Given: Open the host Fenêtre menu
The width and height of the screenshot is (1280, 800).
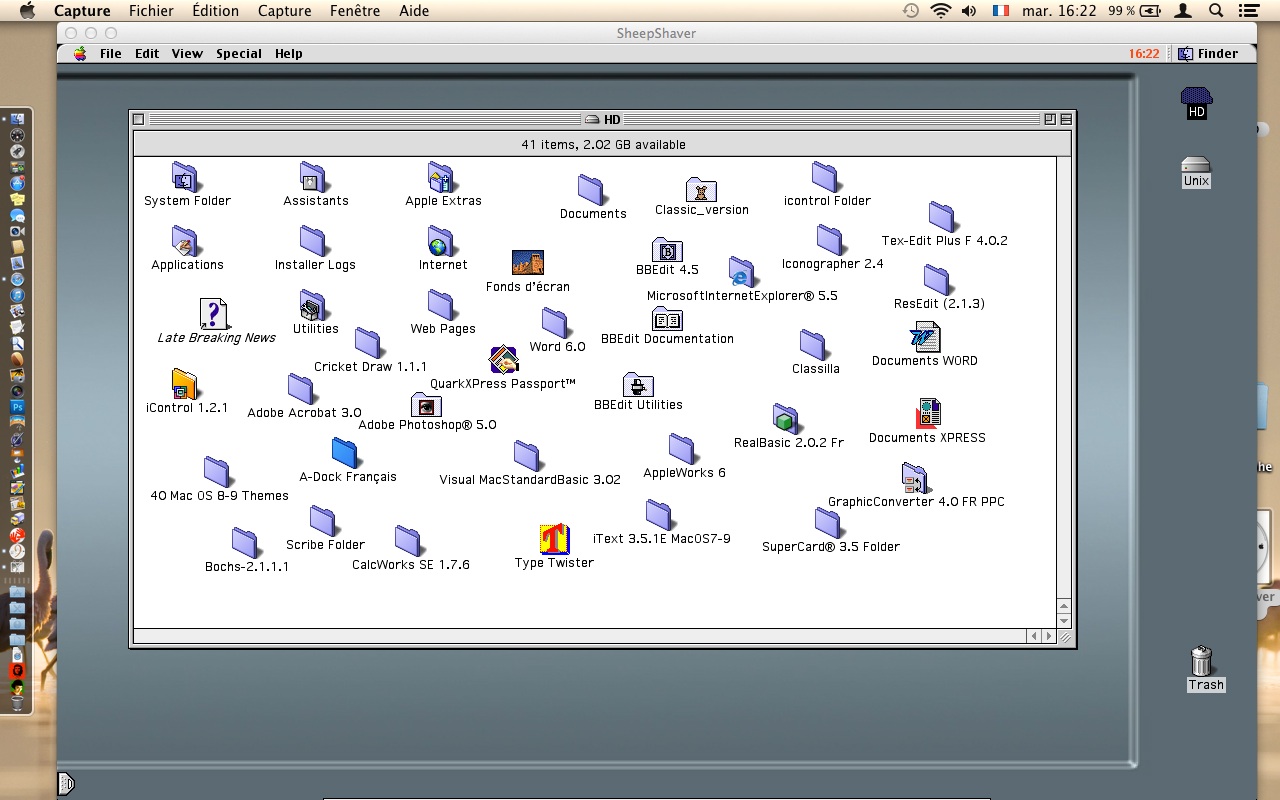Looking at the screenshot, I should click(x=355, y=11).
